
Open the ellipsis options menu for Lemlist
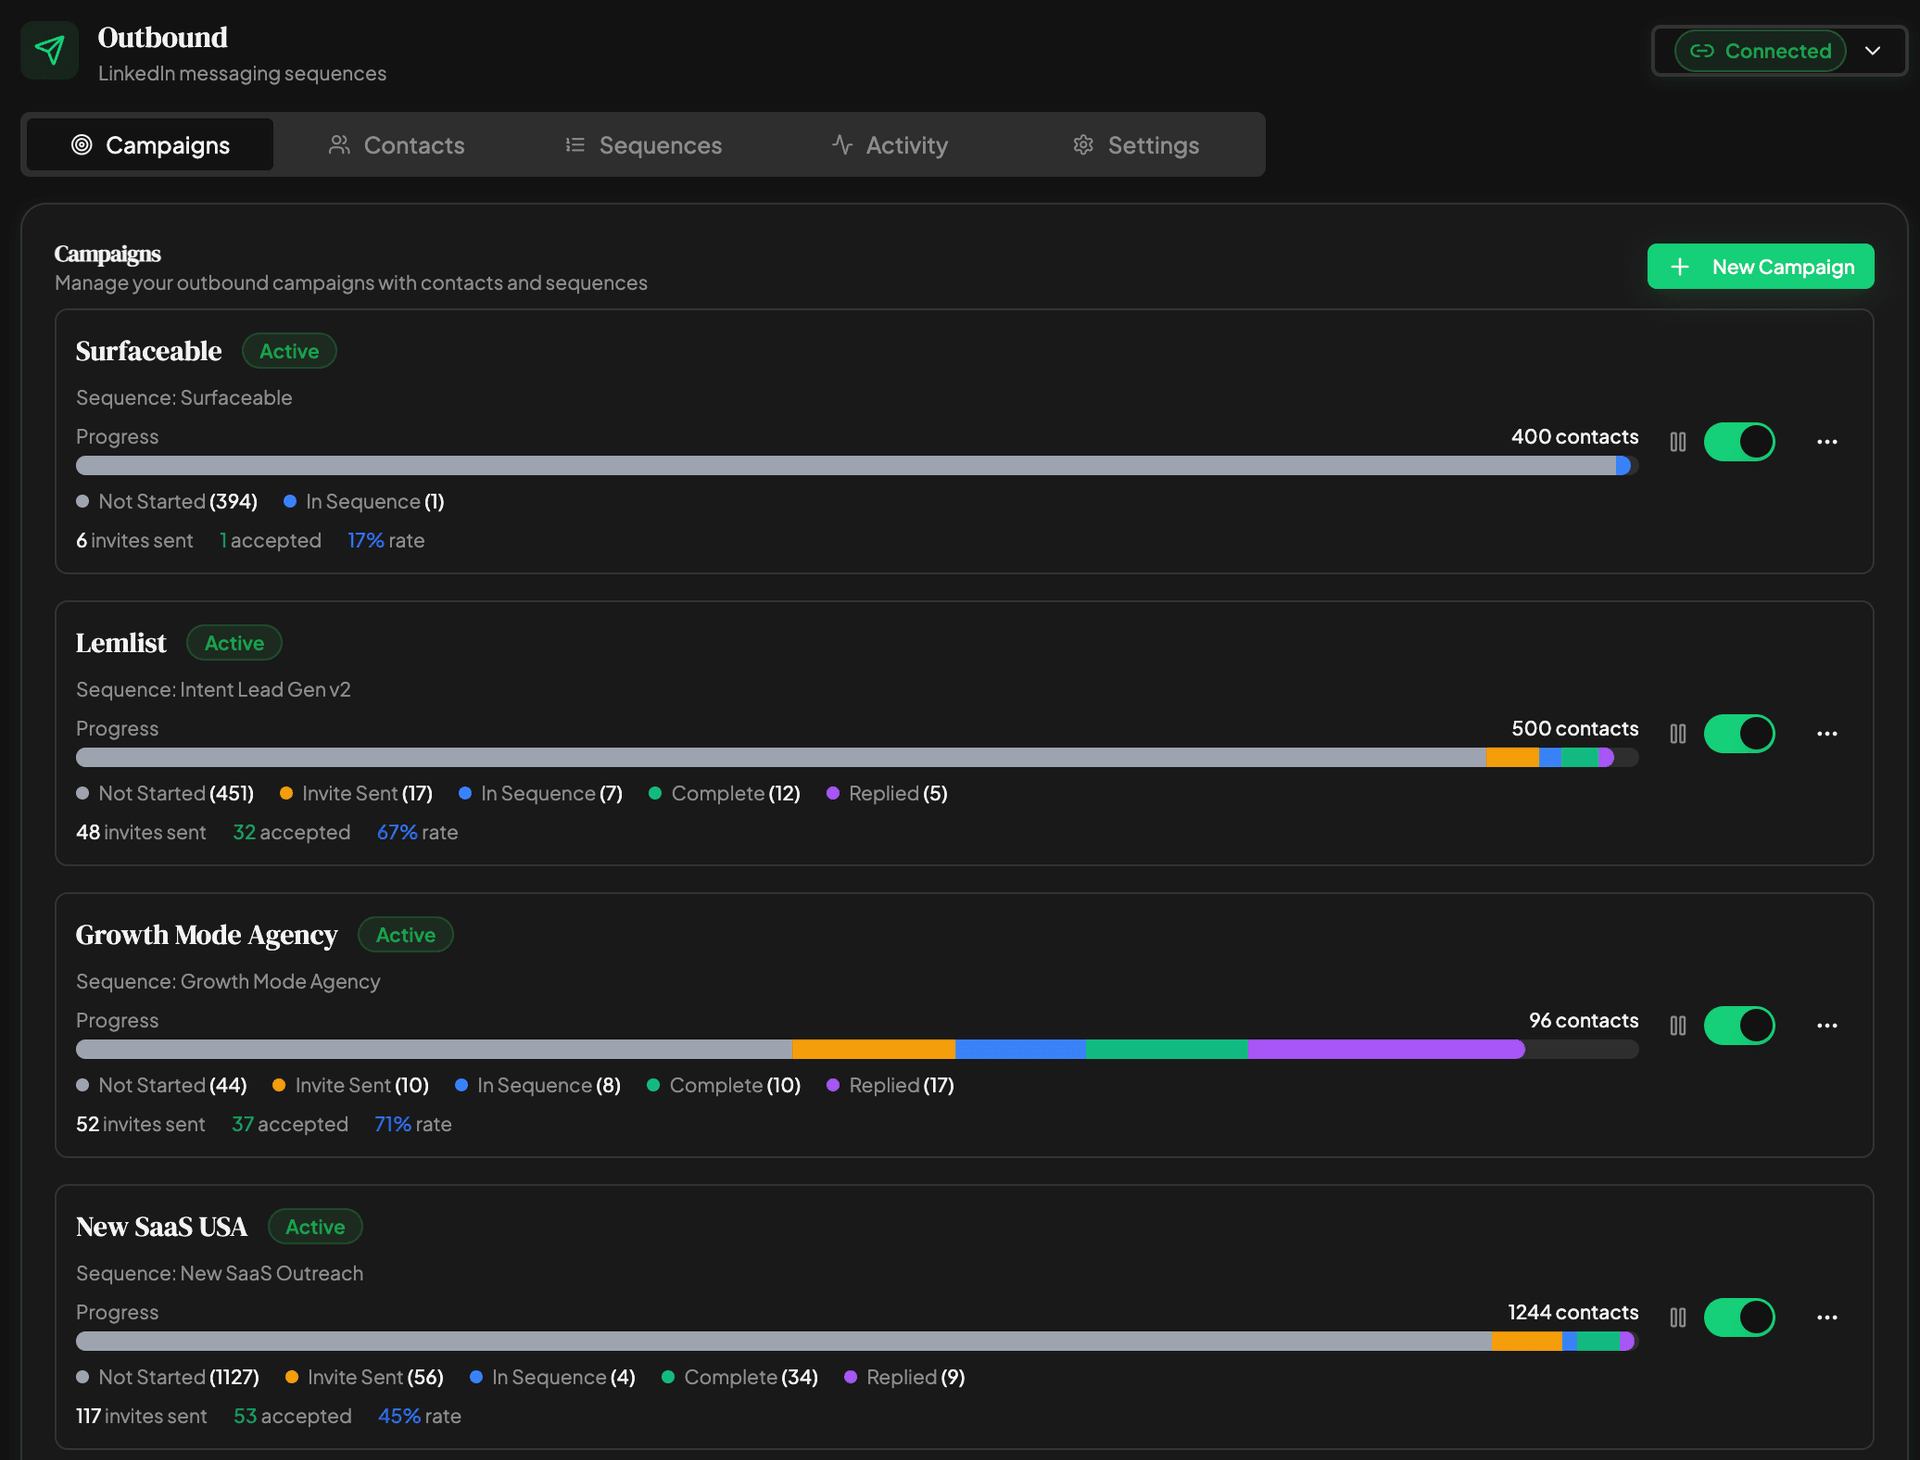pos(1827,733)
